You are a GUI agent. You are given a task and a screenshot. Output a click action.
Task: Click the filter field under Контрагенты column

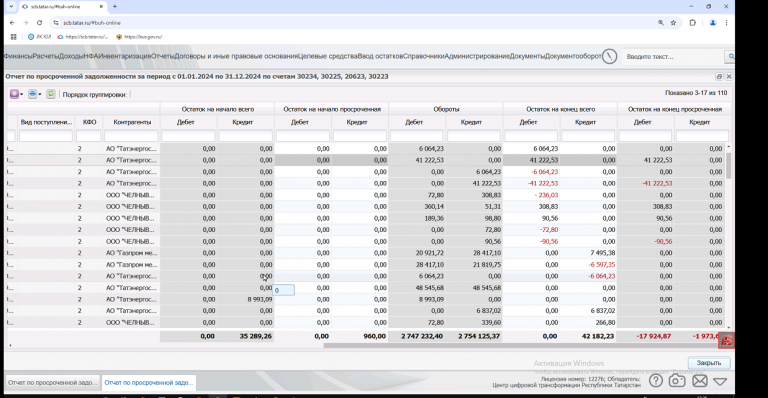(131, 136)
